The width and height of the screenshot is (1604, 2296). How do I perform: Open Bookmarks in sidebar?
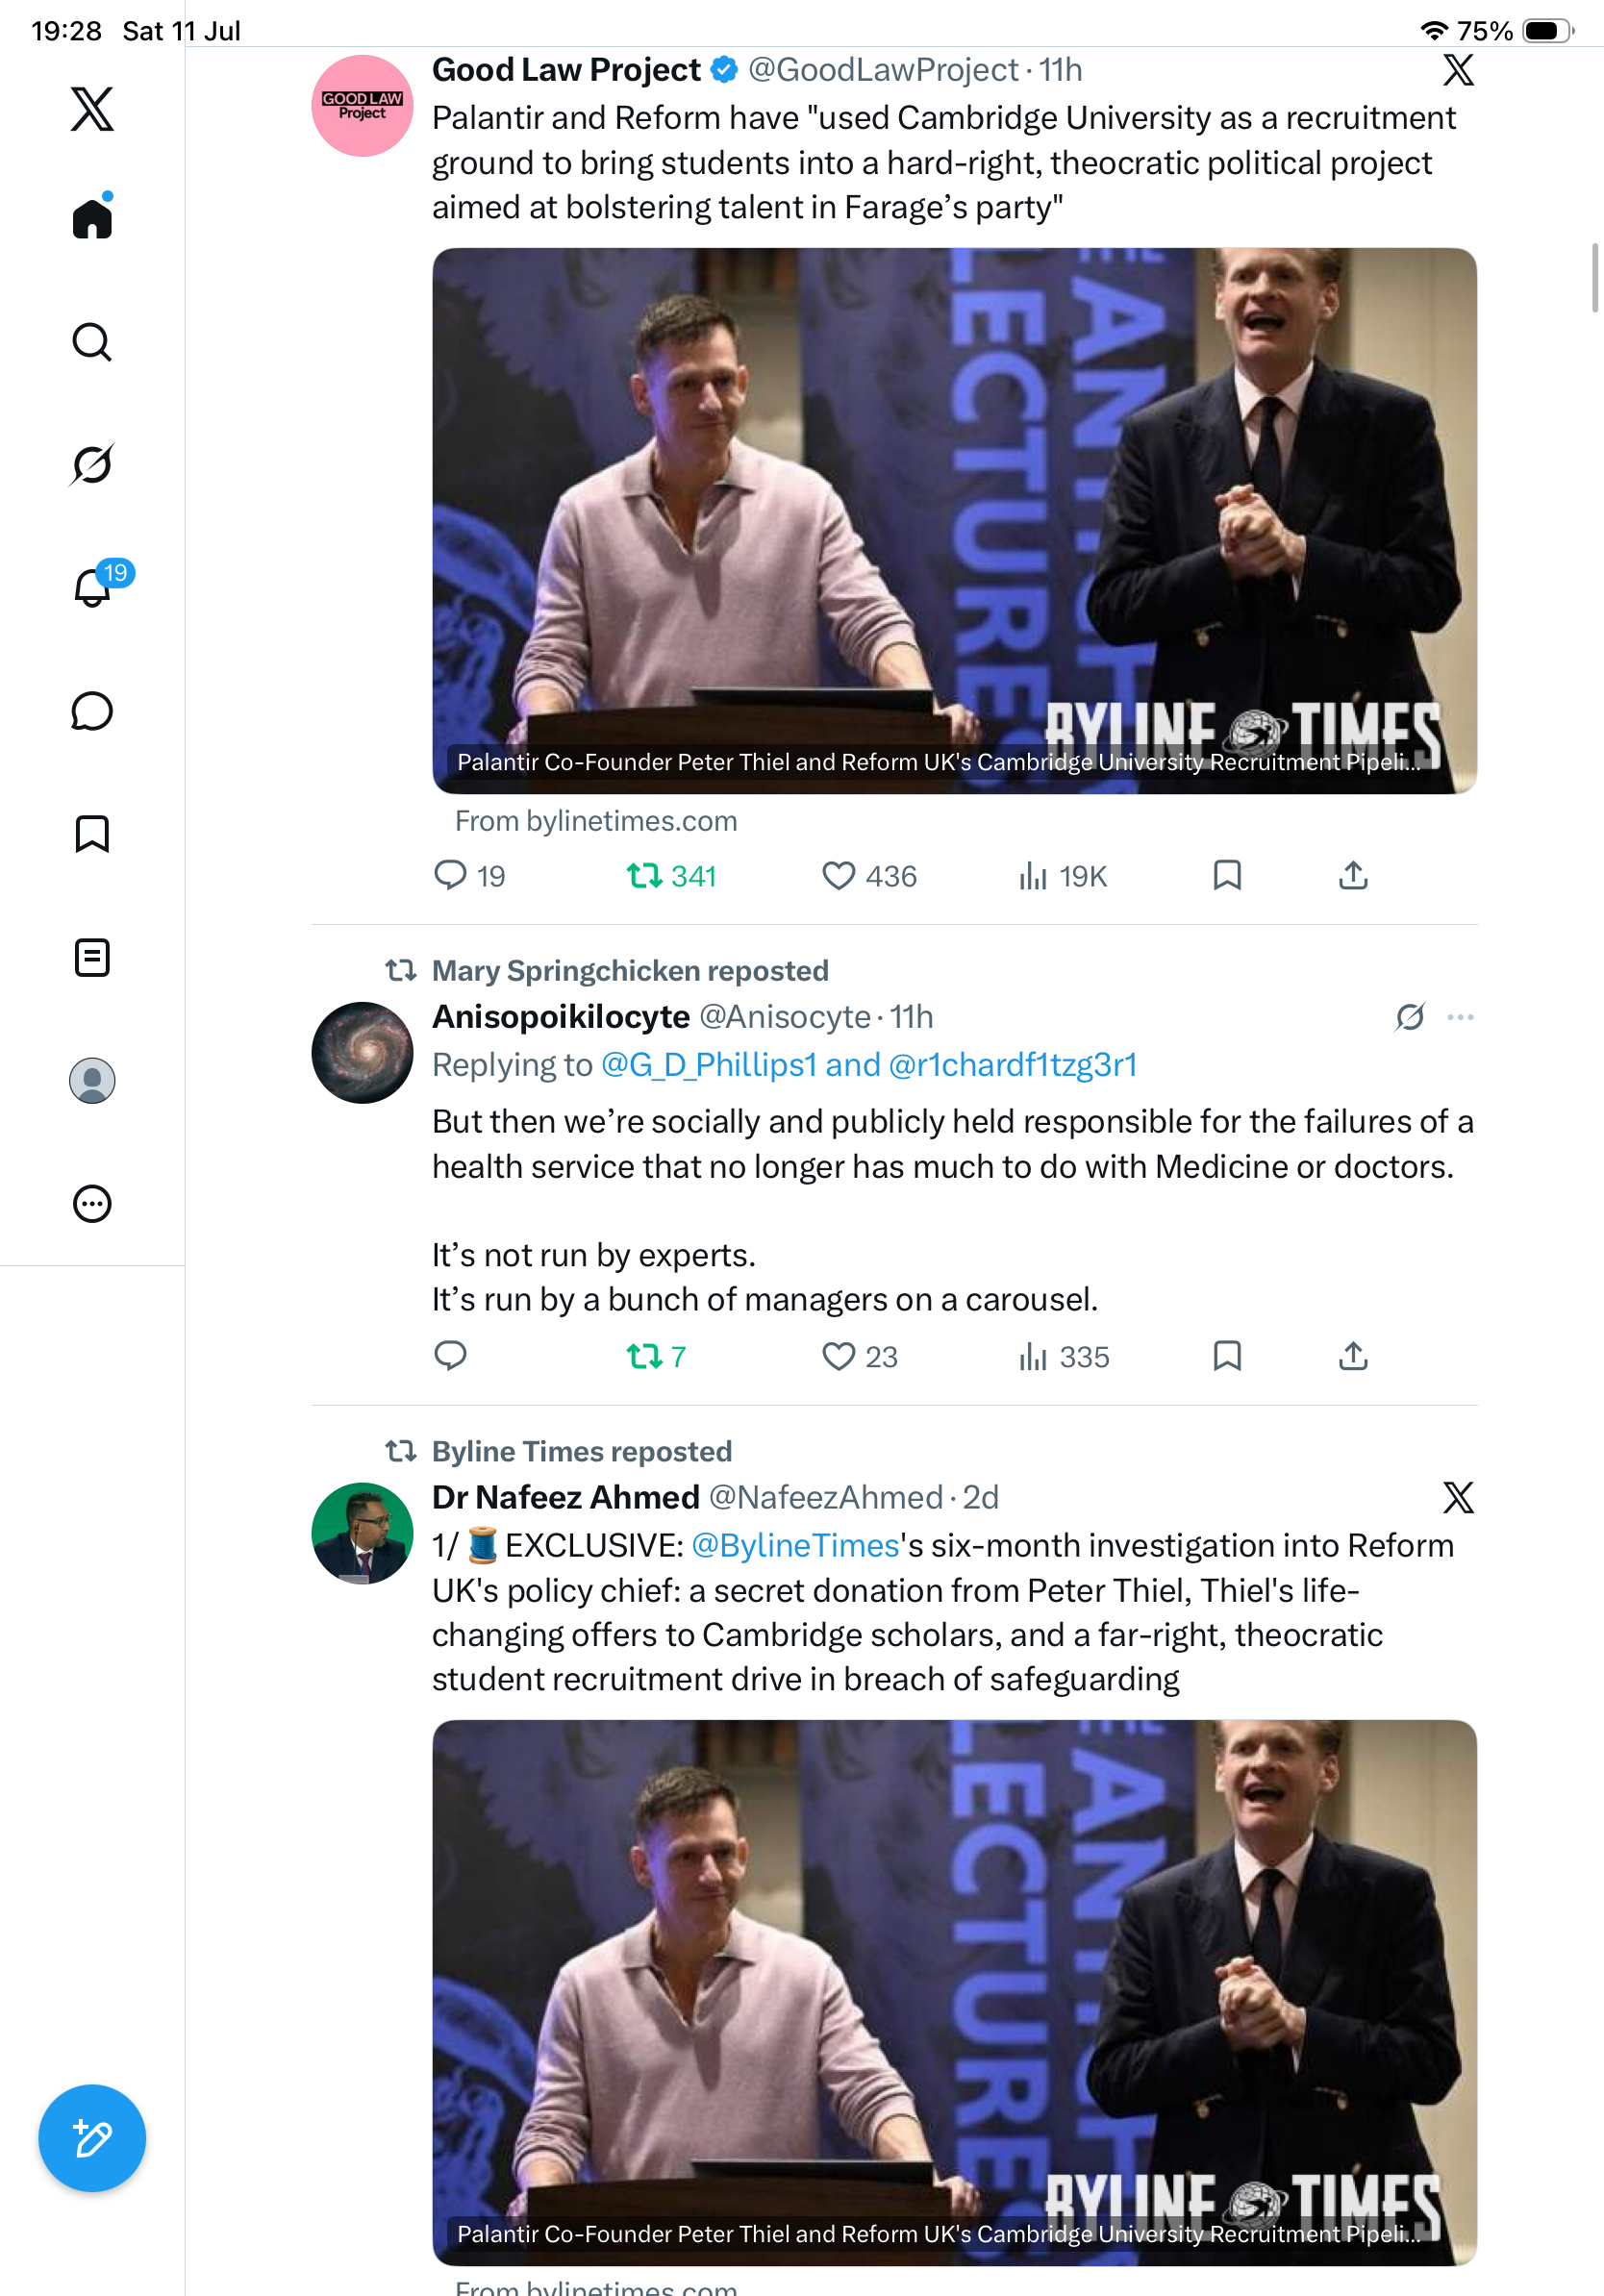click(x=92, y=834)
